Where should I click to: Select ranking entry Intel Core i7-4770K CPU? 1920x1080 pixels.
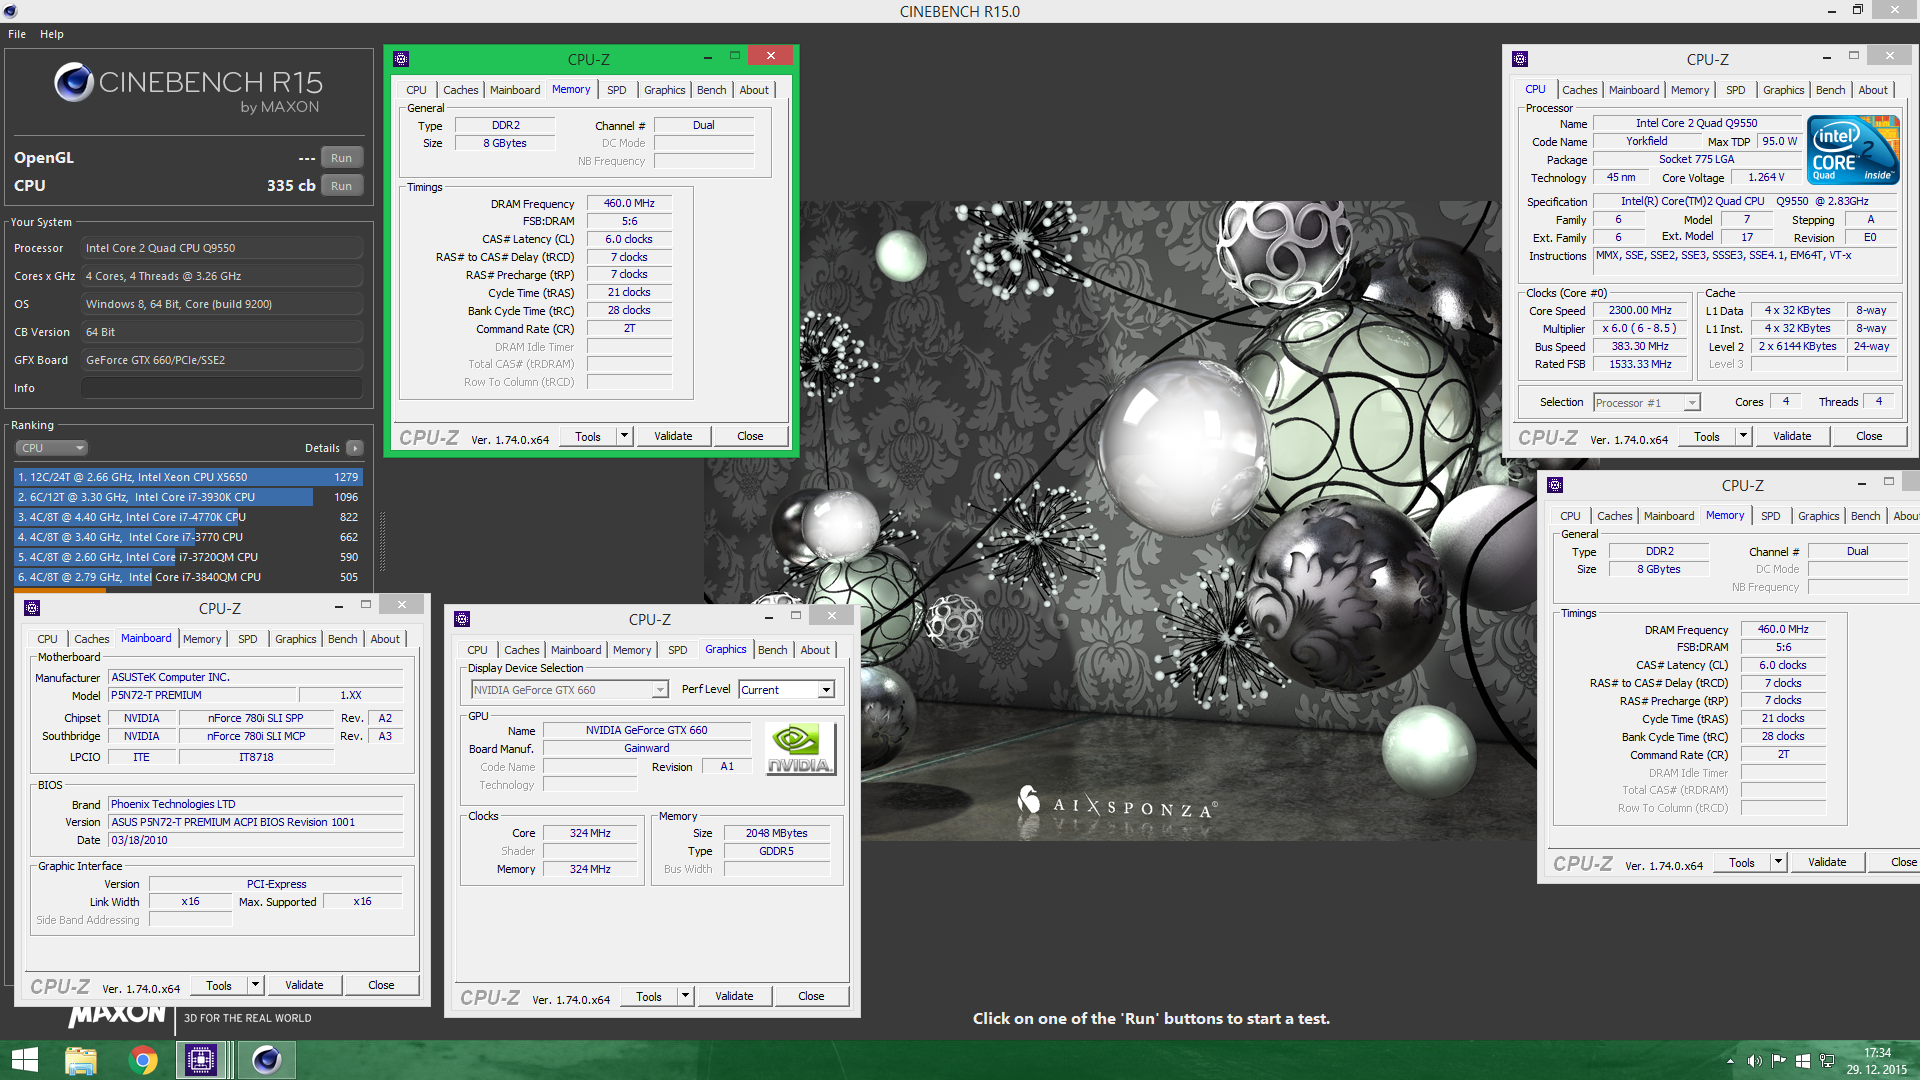[x=188, y=517]
